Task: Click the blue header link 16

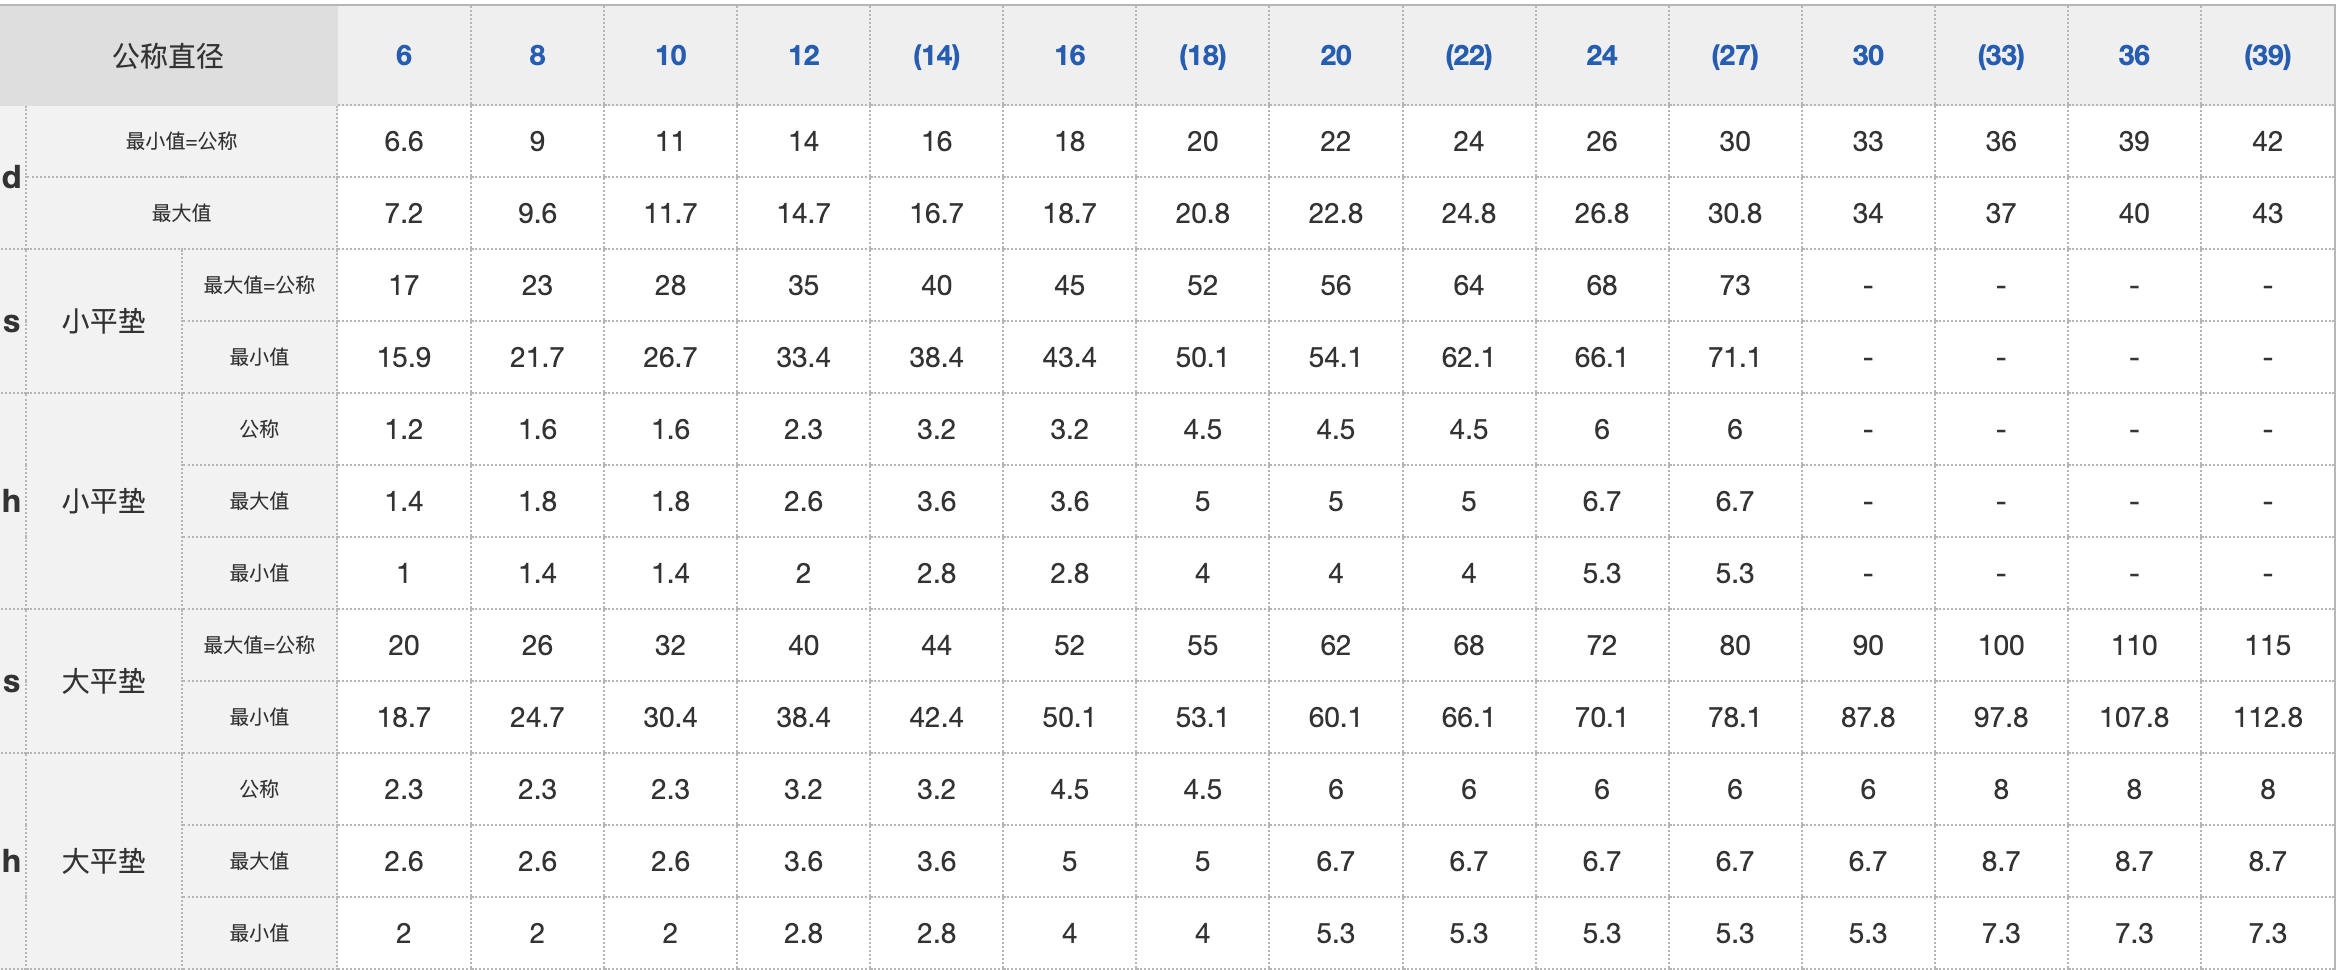Action: pos(1069,56)
